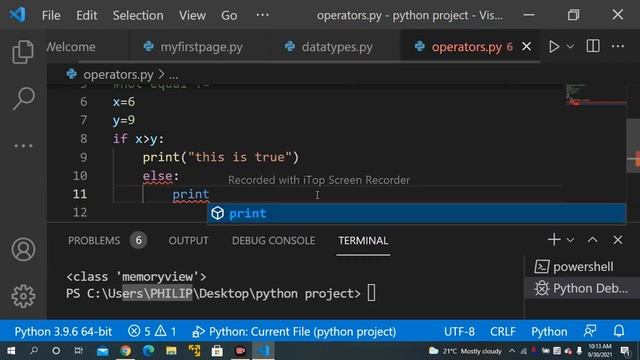Select the Terminal panel tab
Screen dimensions: 640x360
click(363, 240)
